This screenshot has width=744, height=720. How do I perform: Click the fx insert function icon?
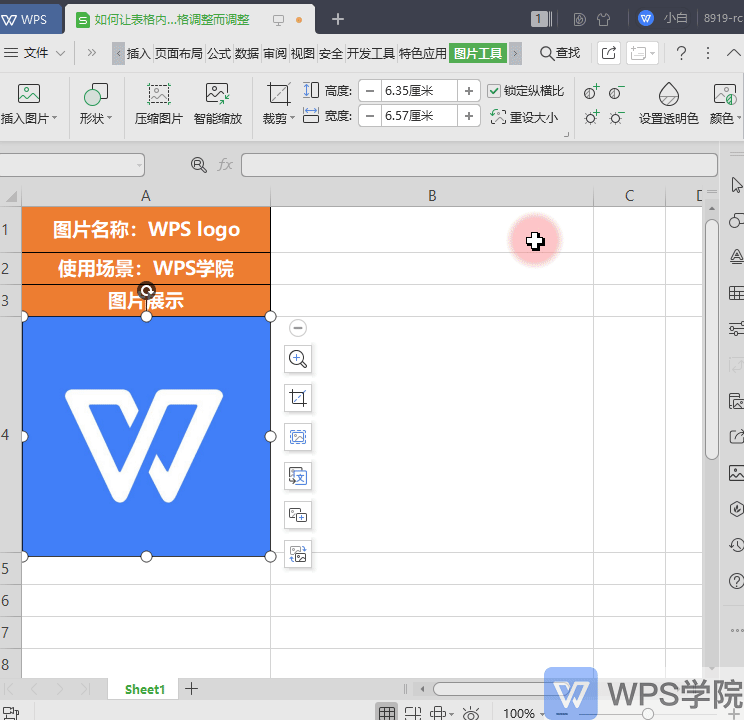coord(224,165)
